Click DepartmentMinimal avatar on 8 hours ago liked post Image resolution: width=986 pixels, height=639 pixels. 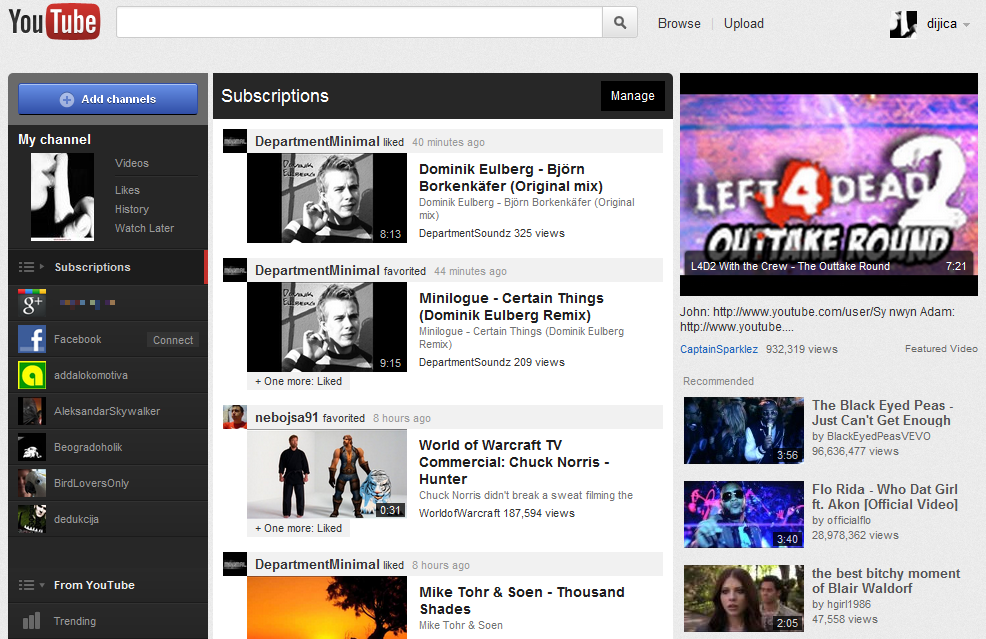235,564
